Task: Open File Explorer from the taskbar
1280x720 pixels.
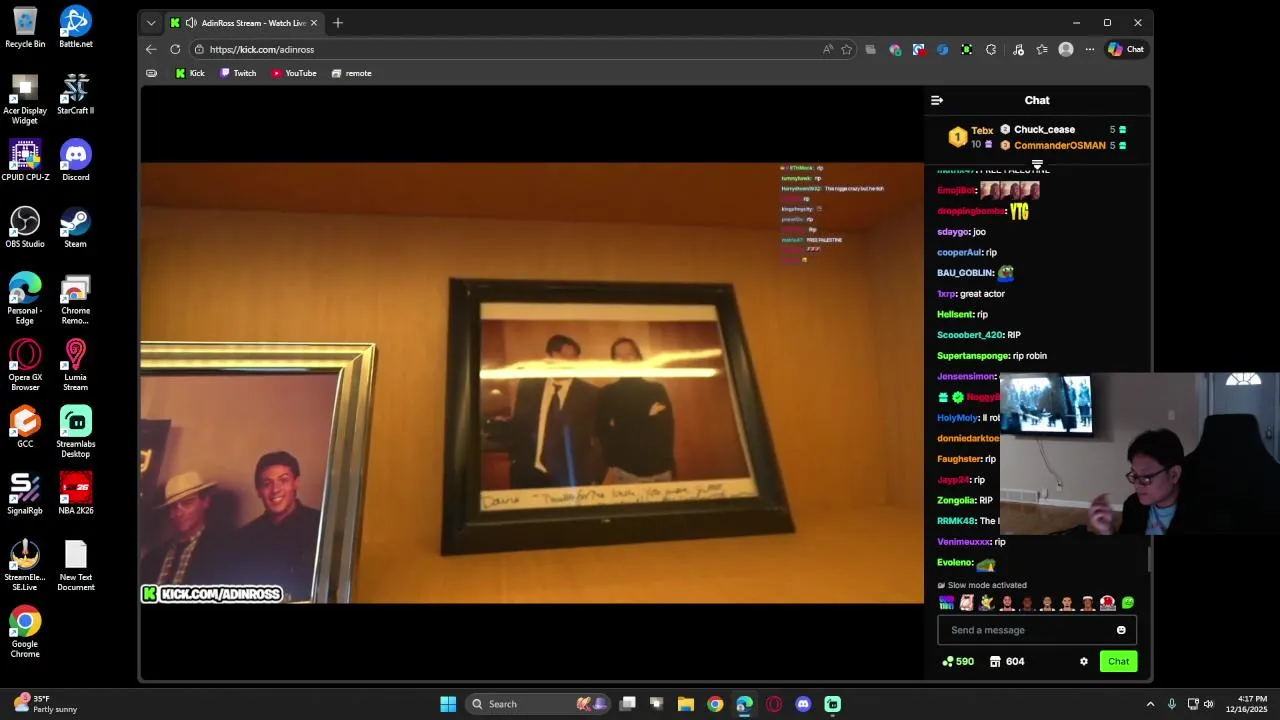Action: pyautogui.click(x=686, y=704)
